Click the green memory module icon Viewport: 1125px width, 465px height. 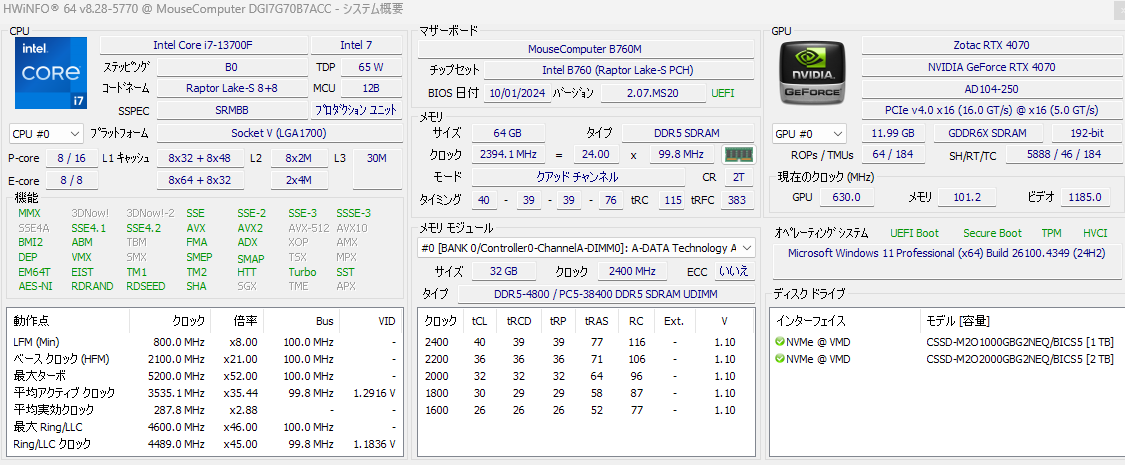pyautogui.click(x=739, y=155)
